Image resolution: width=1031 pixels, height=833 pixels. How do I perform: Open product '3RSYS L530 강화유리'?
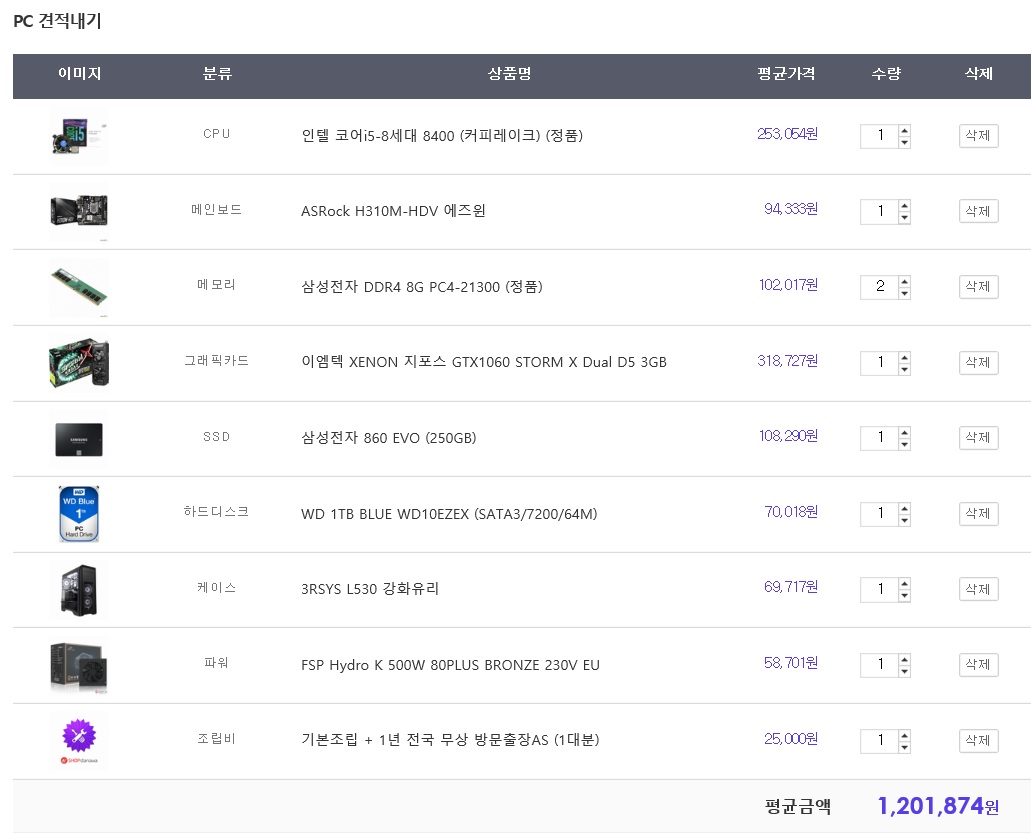pyautogui.click(x=370, y=588)
